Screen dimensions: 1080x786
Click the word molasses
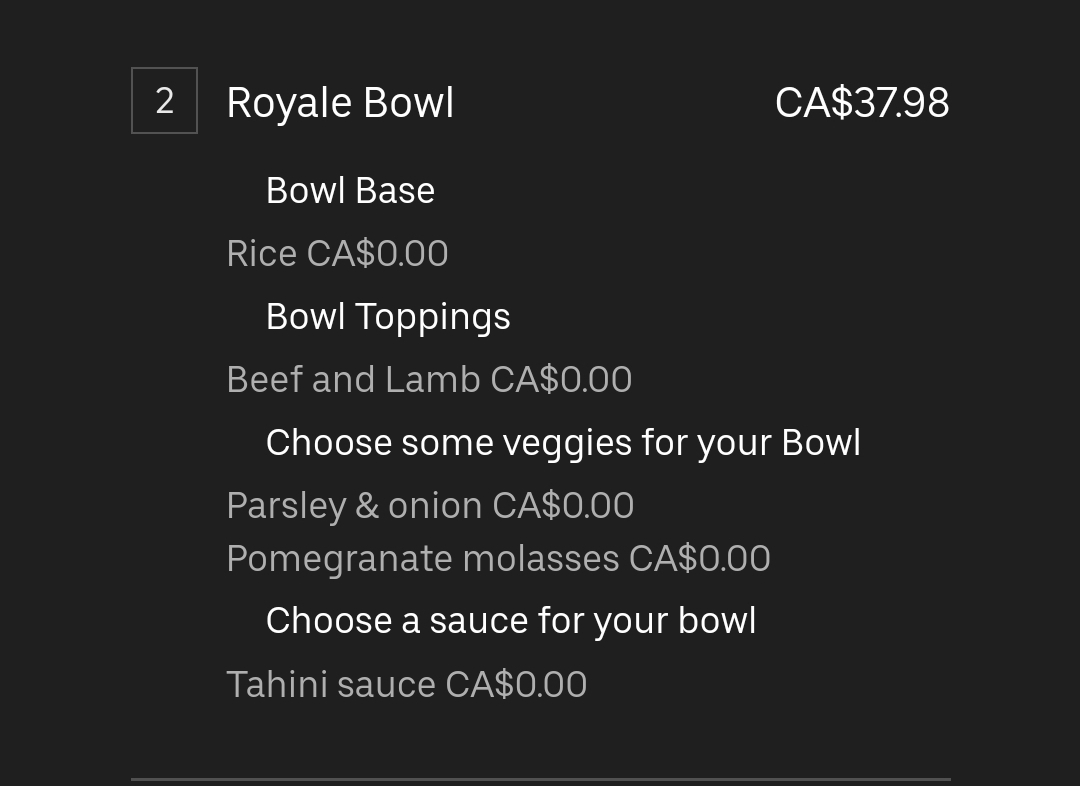tap(541, 559)
